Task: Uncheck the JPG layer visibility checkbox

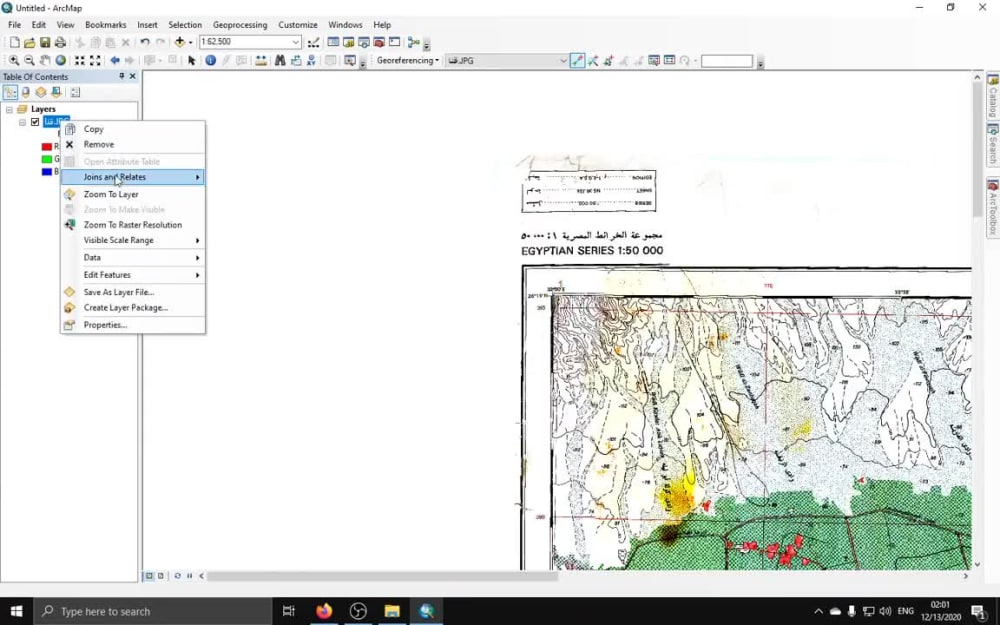Action: [x=35, y=122]
